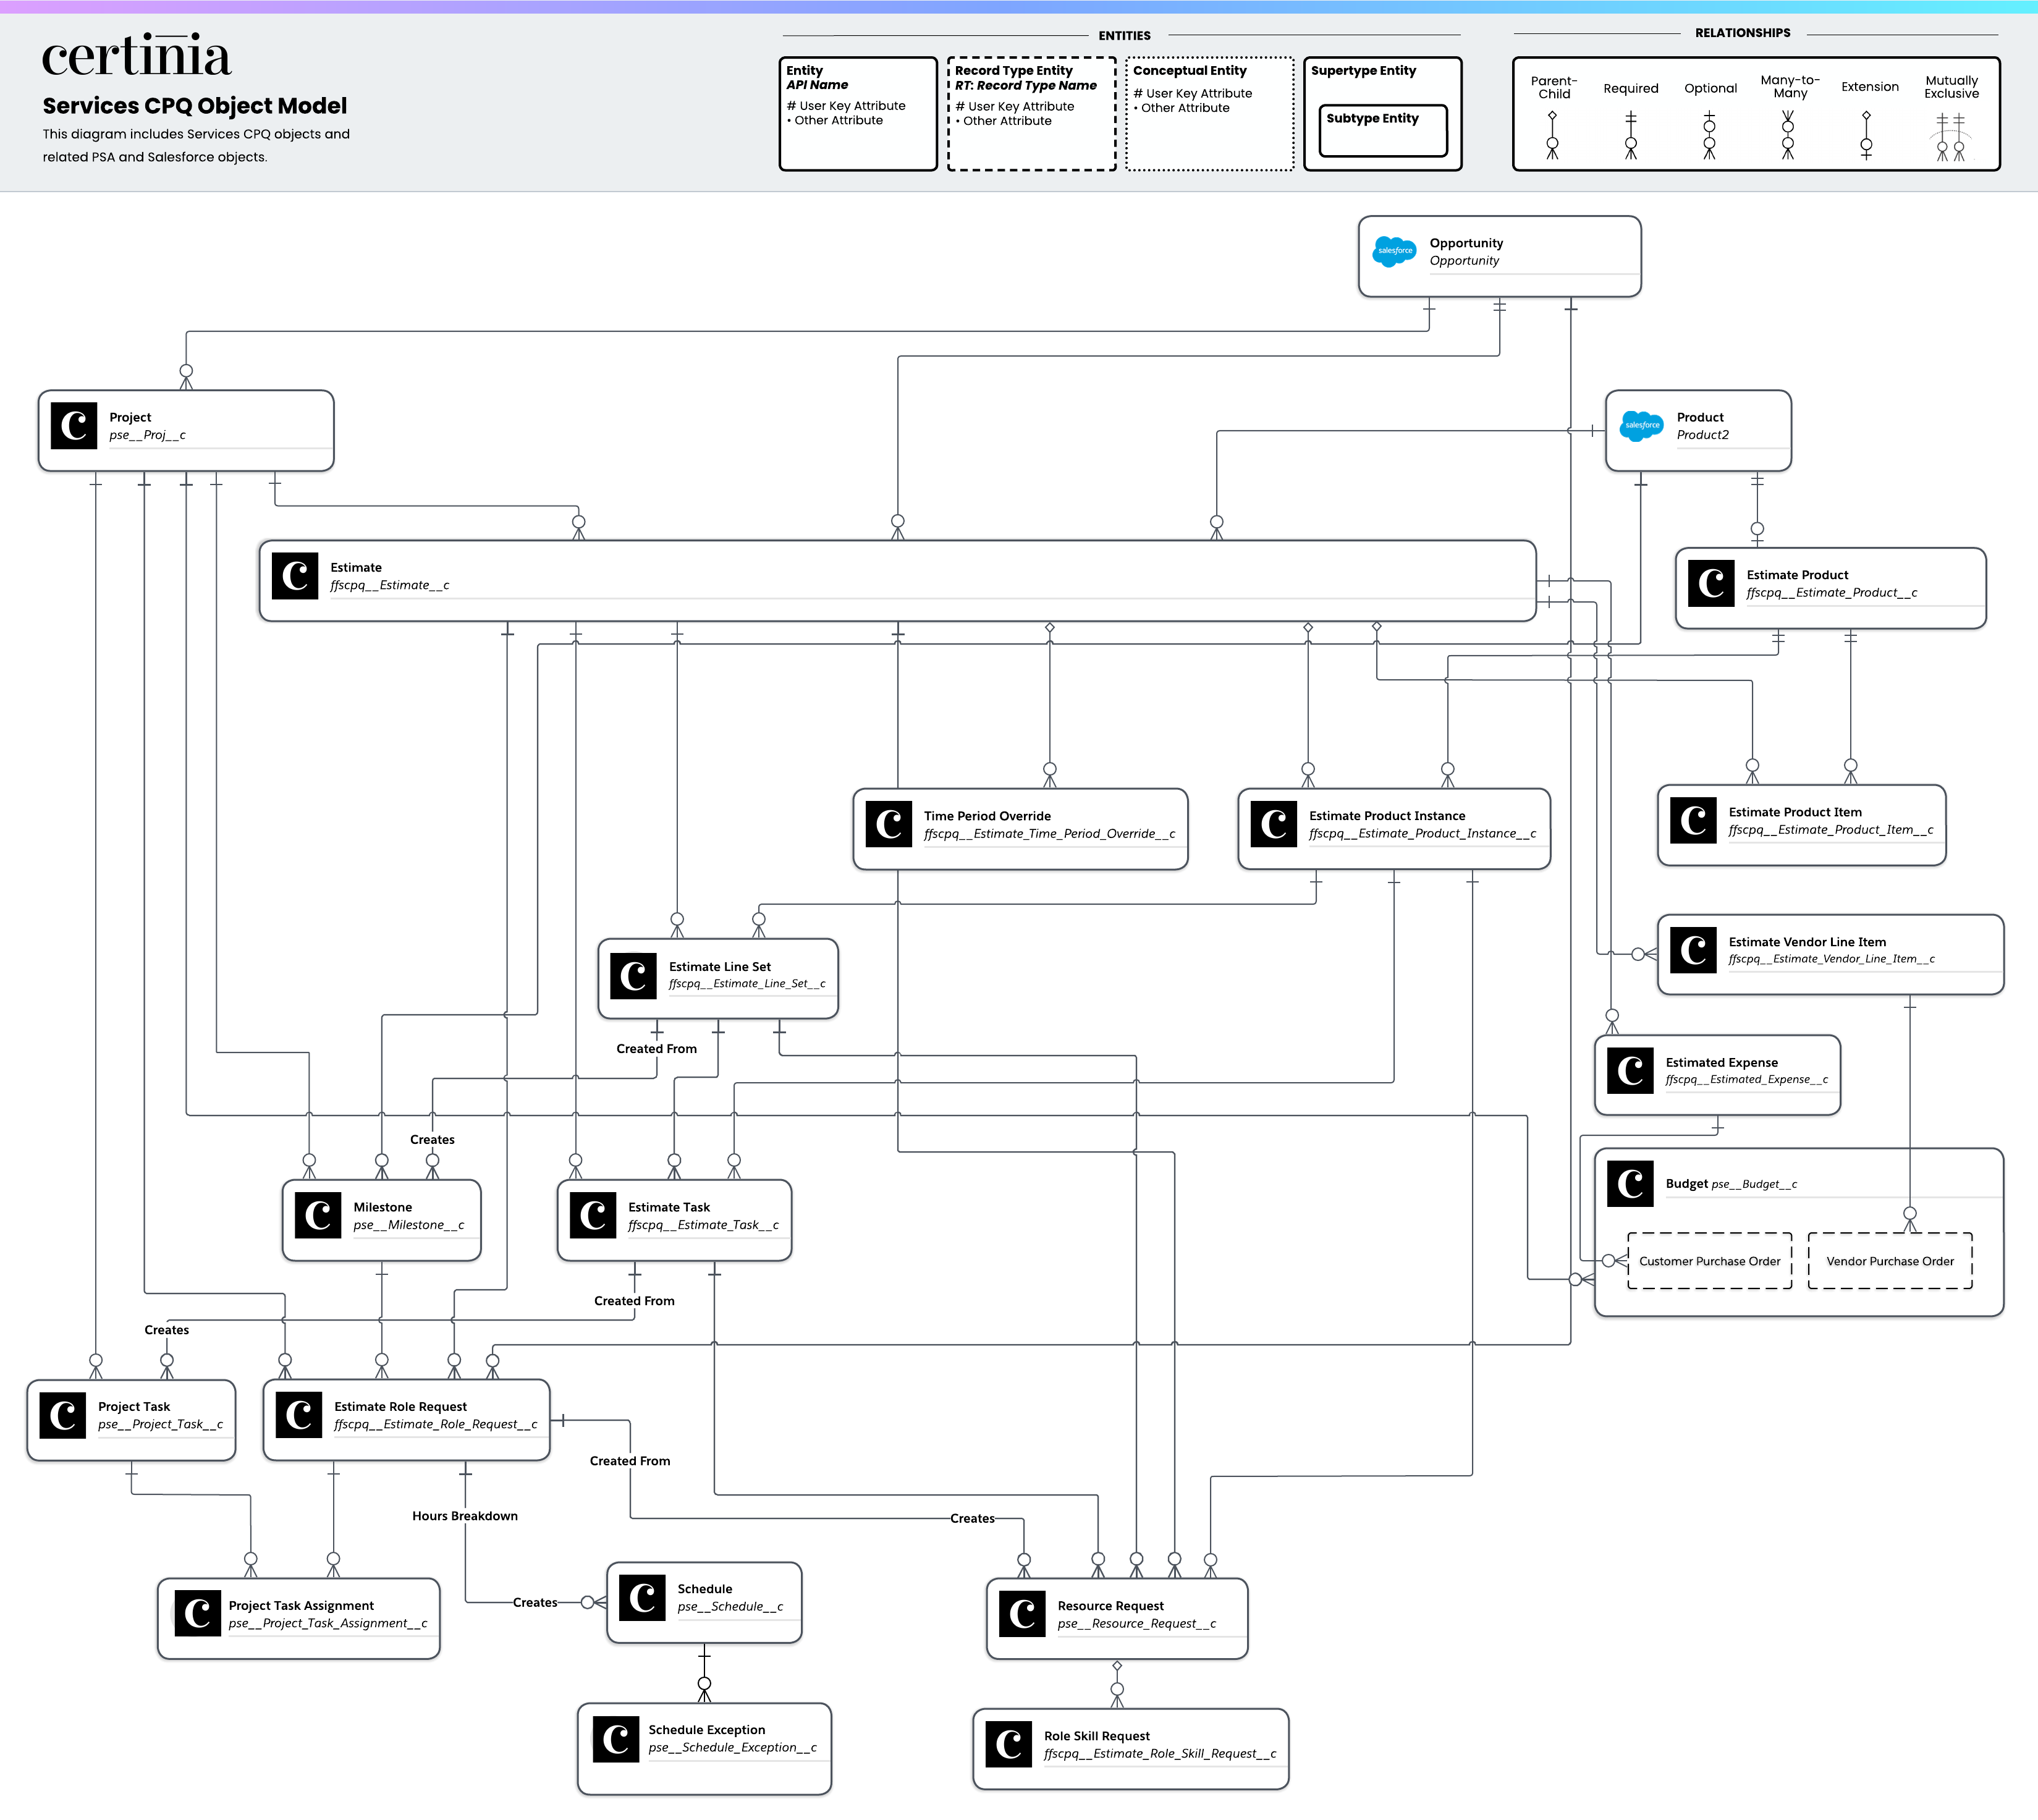The width and height of the screenshot is (2038, 1820).
Task: Click the Certinia icon on Budget entity
Action: 1630,1183
